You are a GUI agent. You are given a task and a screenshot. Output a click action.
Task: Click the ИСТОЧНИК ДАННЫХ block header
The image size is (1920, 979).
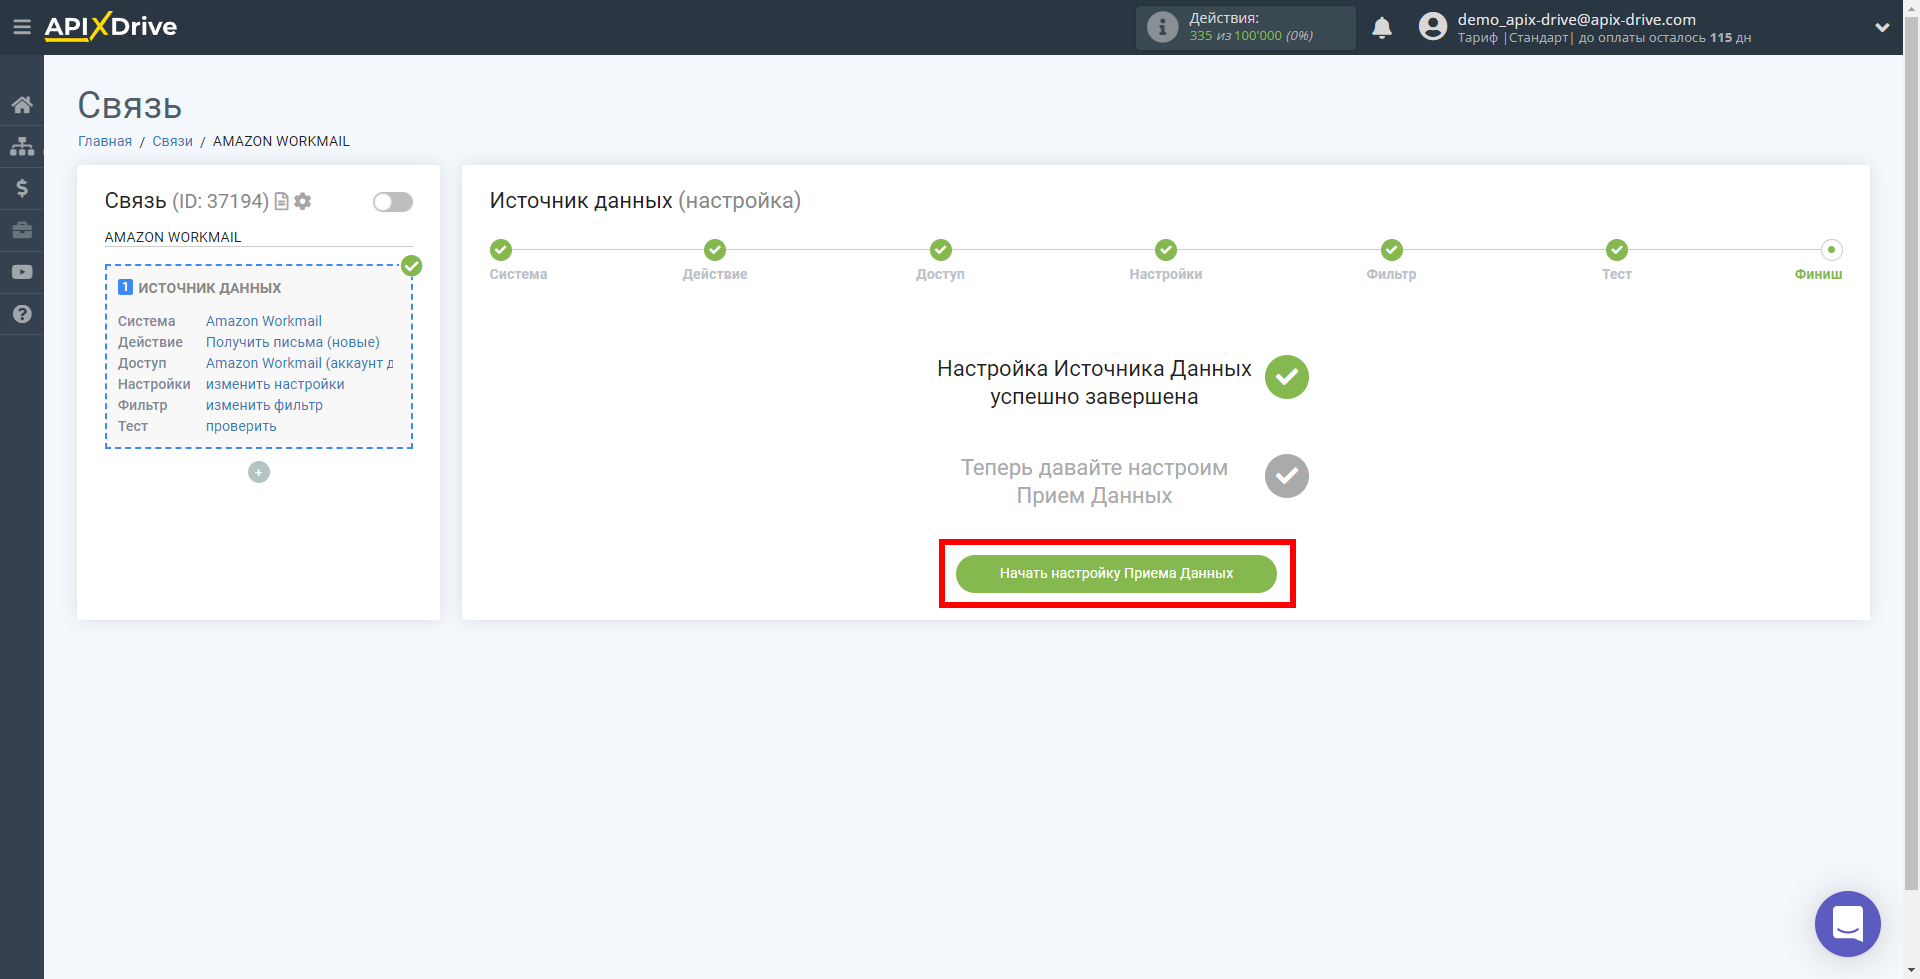[210, 288]
